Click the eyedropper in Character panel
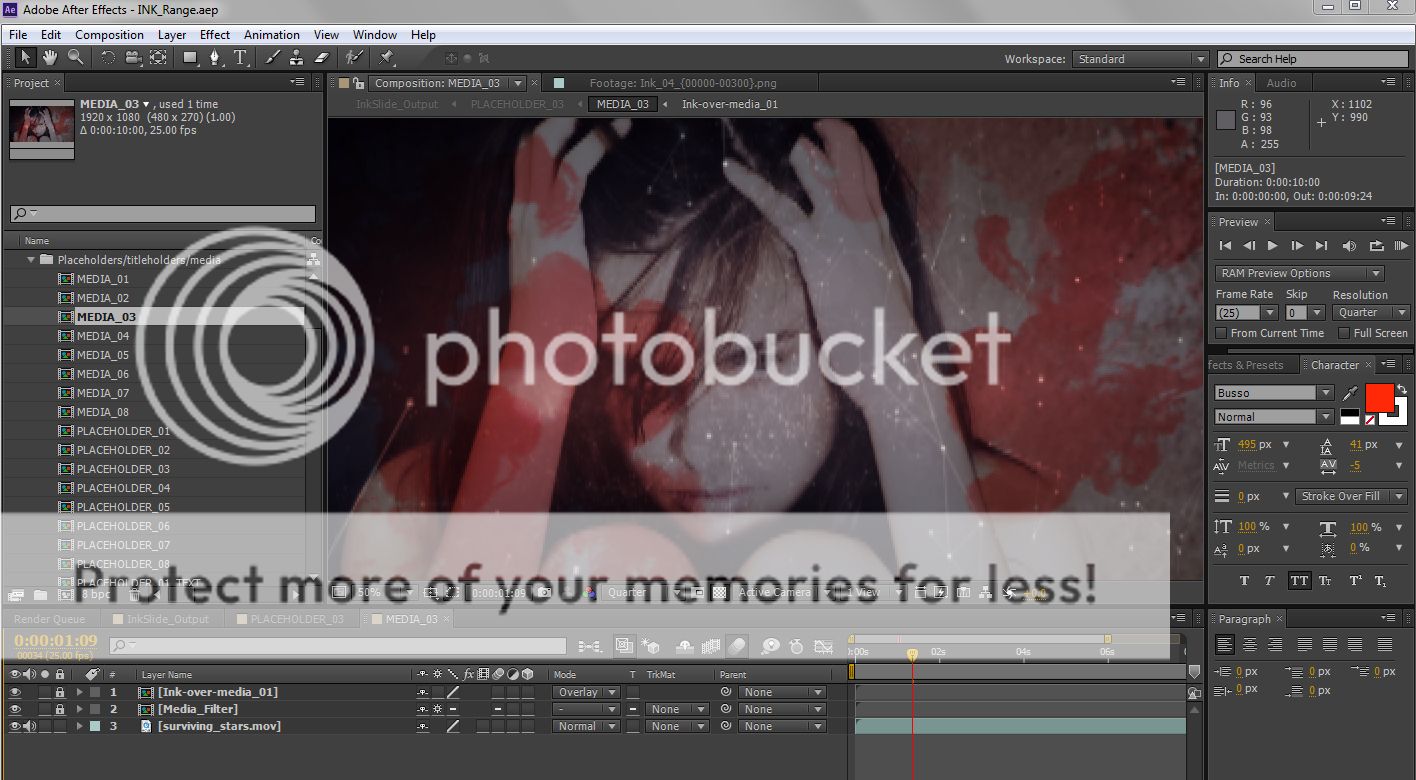The height and width of the screenshot is (780, 1416). [1351, 393]
